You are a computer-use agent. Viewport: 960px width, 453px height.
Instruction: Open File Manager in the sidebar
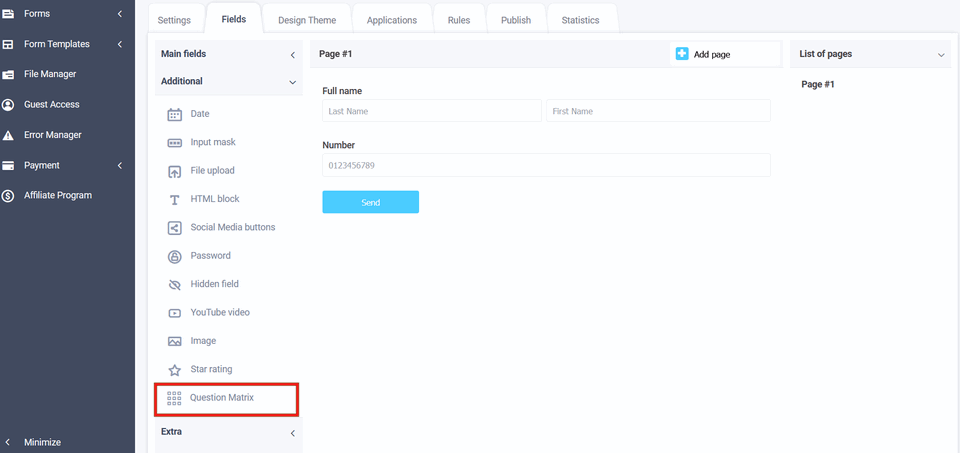point(50,74)
